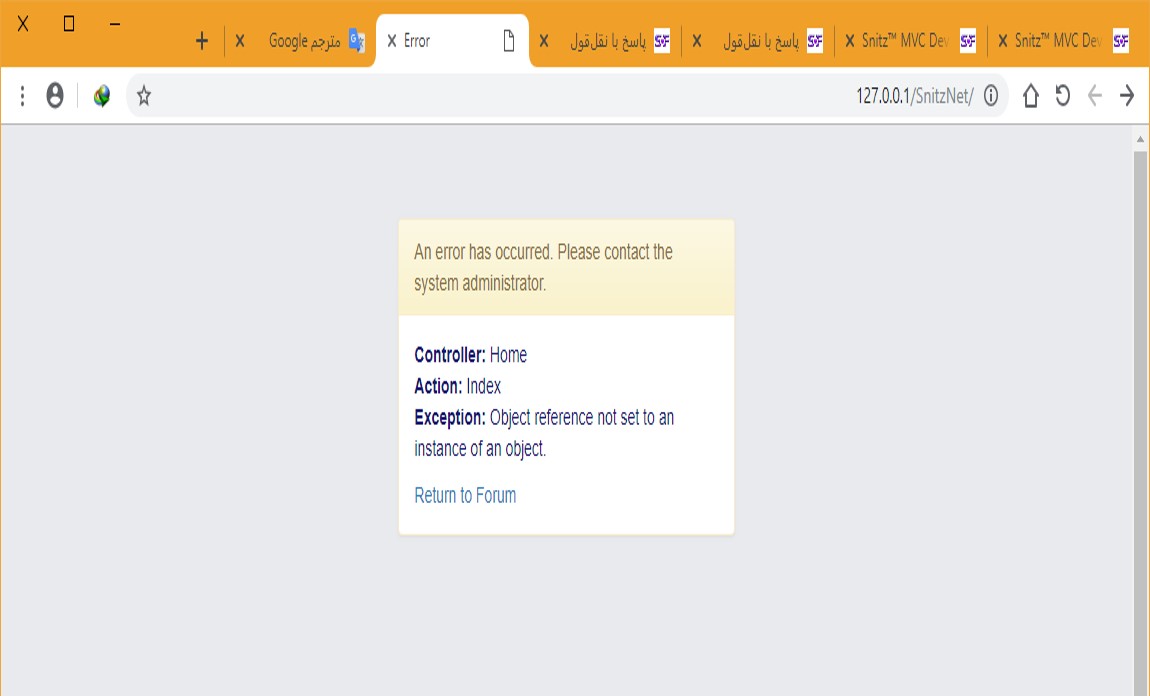1150x696 pixels.
Task: Bookmark this page with the star icon
Action: tap(144, 96)
